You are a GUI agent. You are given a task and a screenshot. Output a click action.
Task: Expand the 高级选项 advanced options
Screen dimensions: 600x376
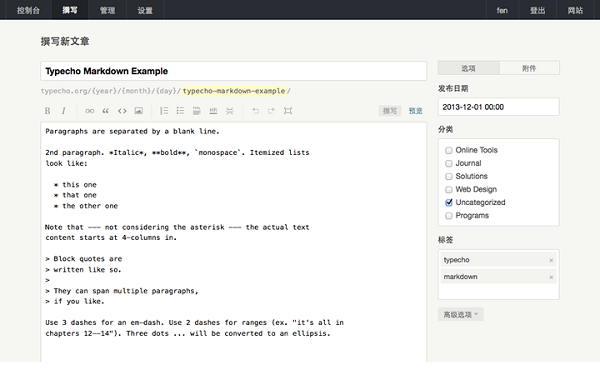click(x=461, y=314)
